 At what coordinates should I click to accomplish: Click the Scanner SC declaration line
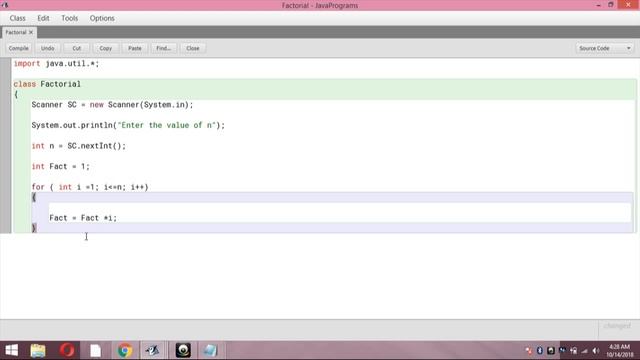(112, 105)
